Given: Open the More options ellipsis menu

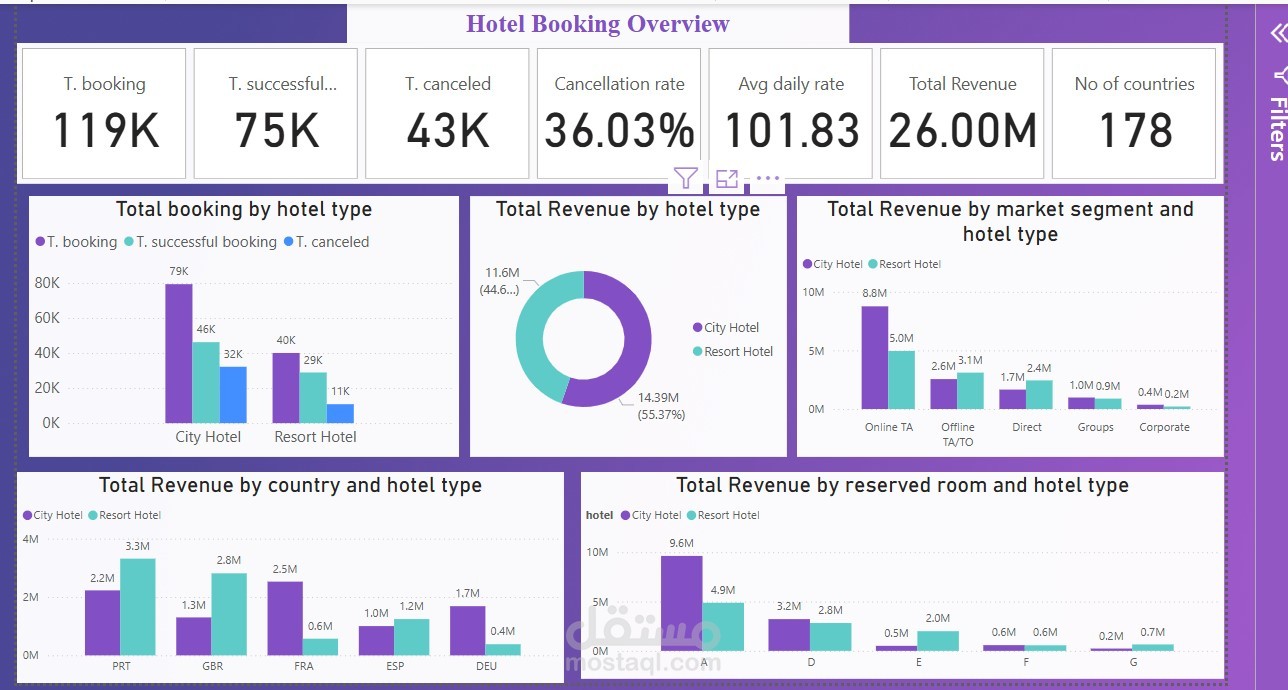Looking at the screenshot, I should point(767,178).
